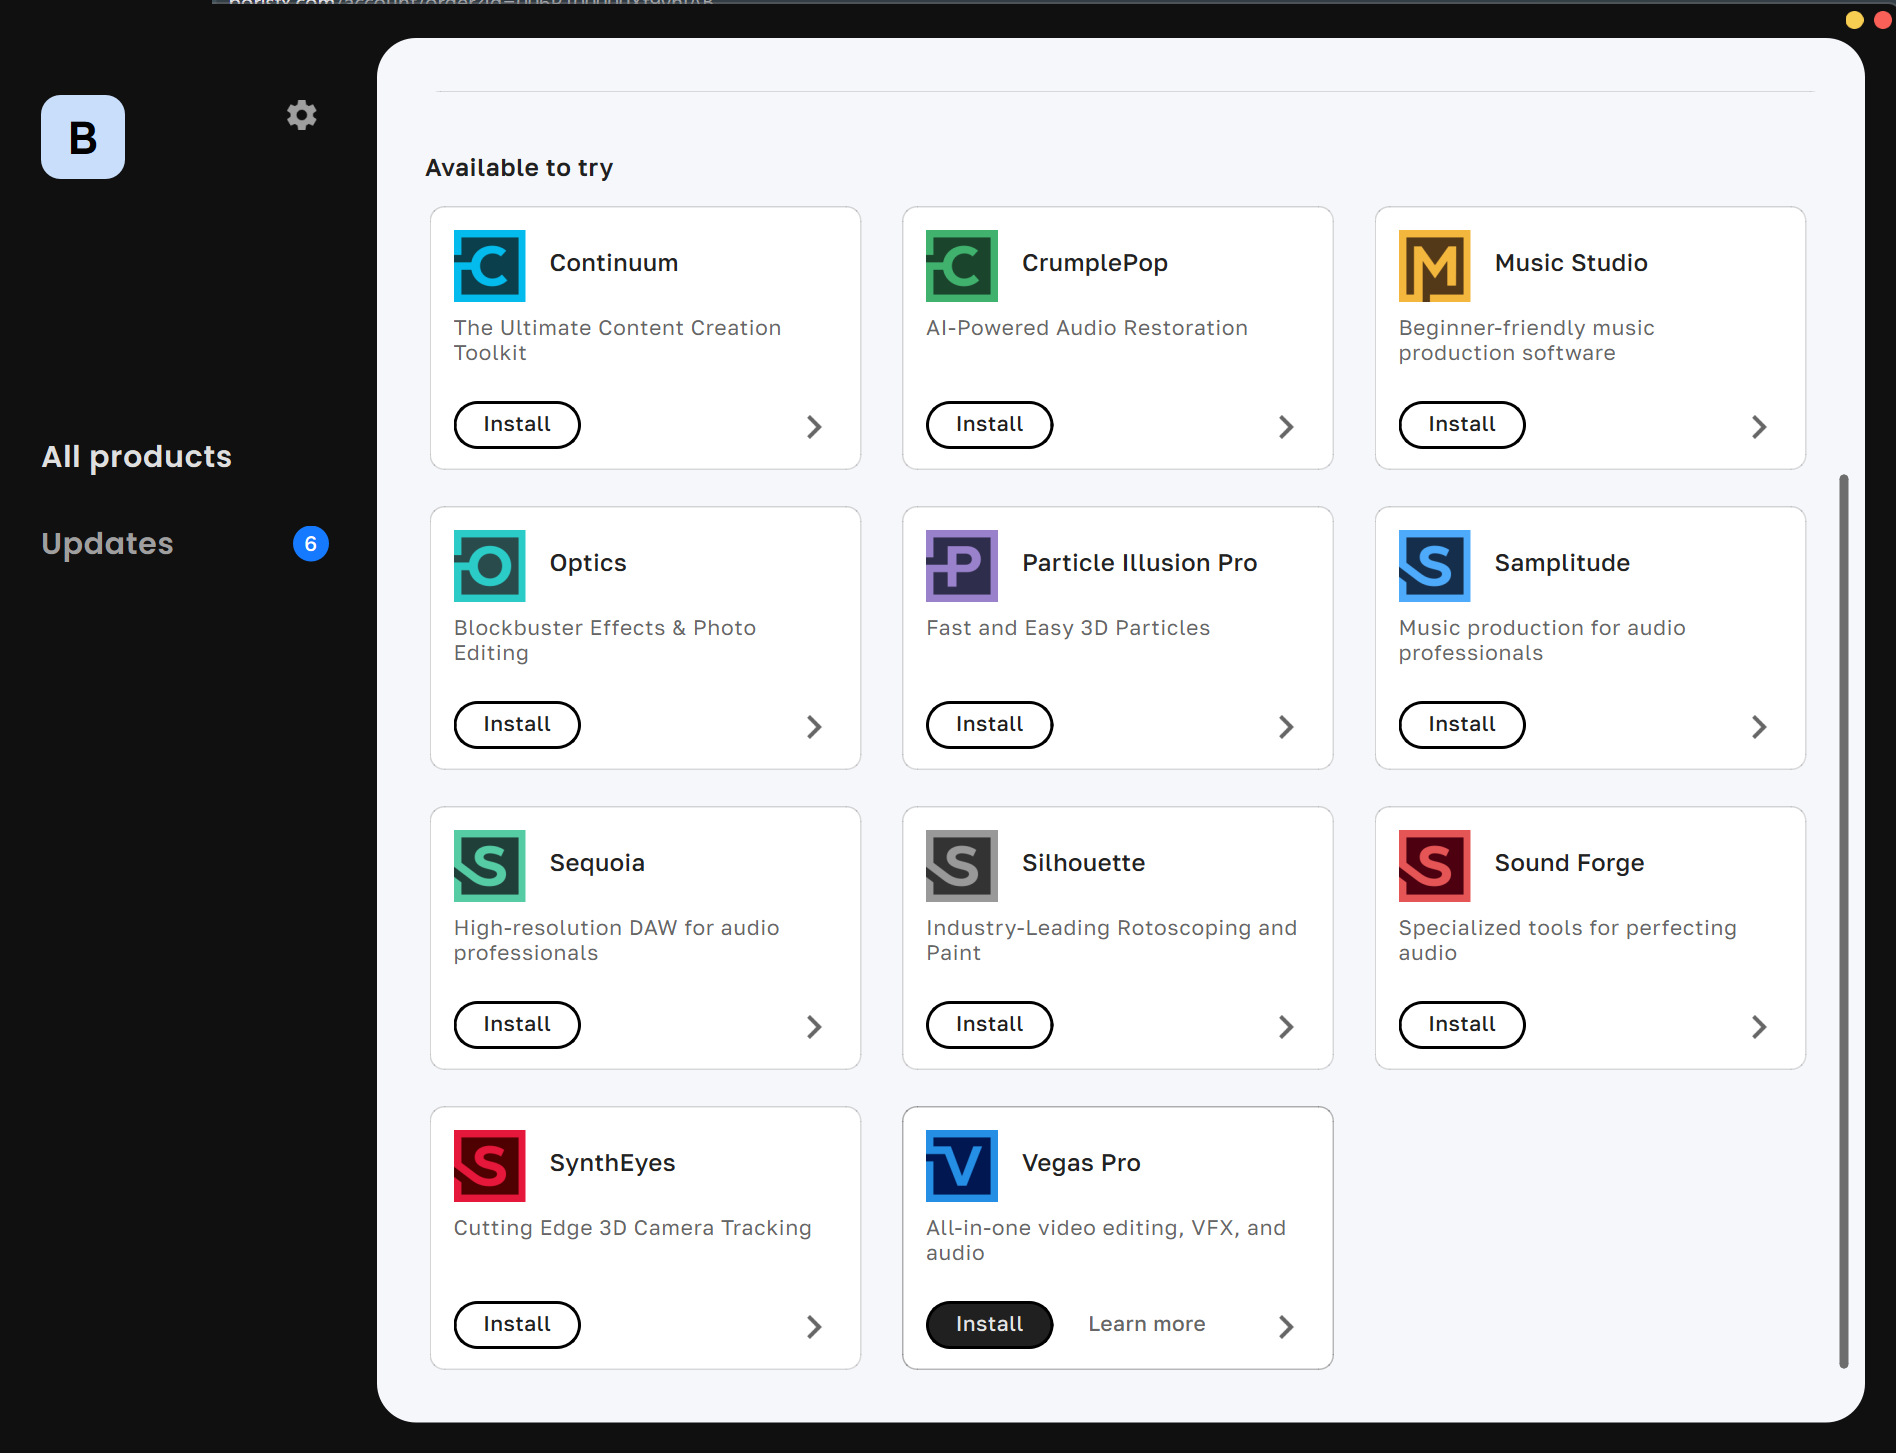Expand Continuum details chevron
1896x1453 pixels.
[x=814, y=427]
